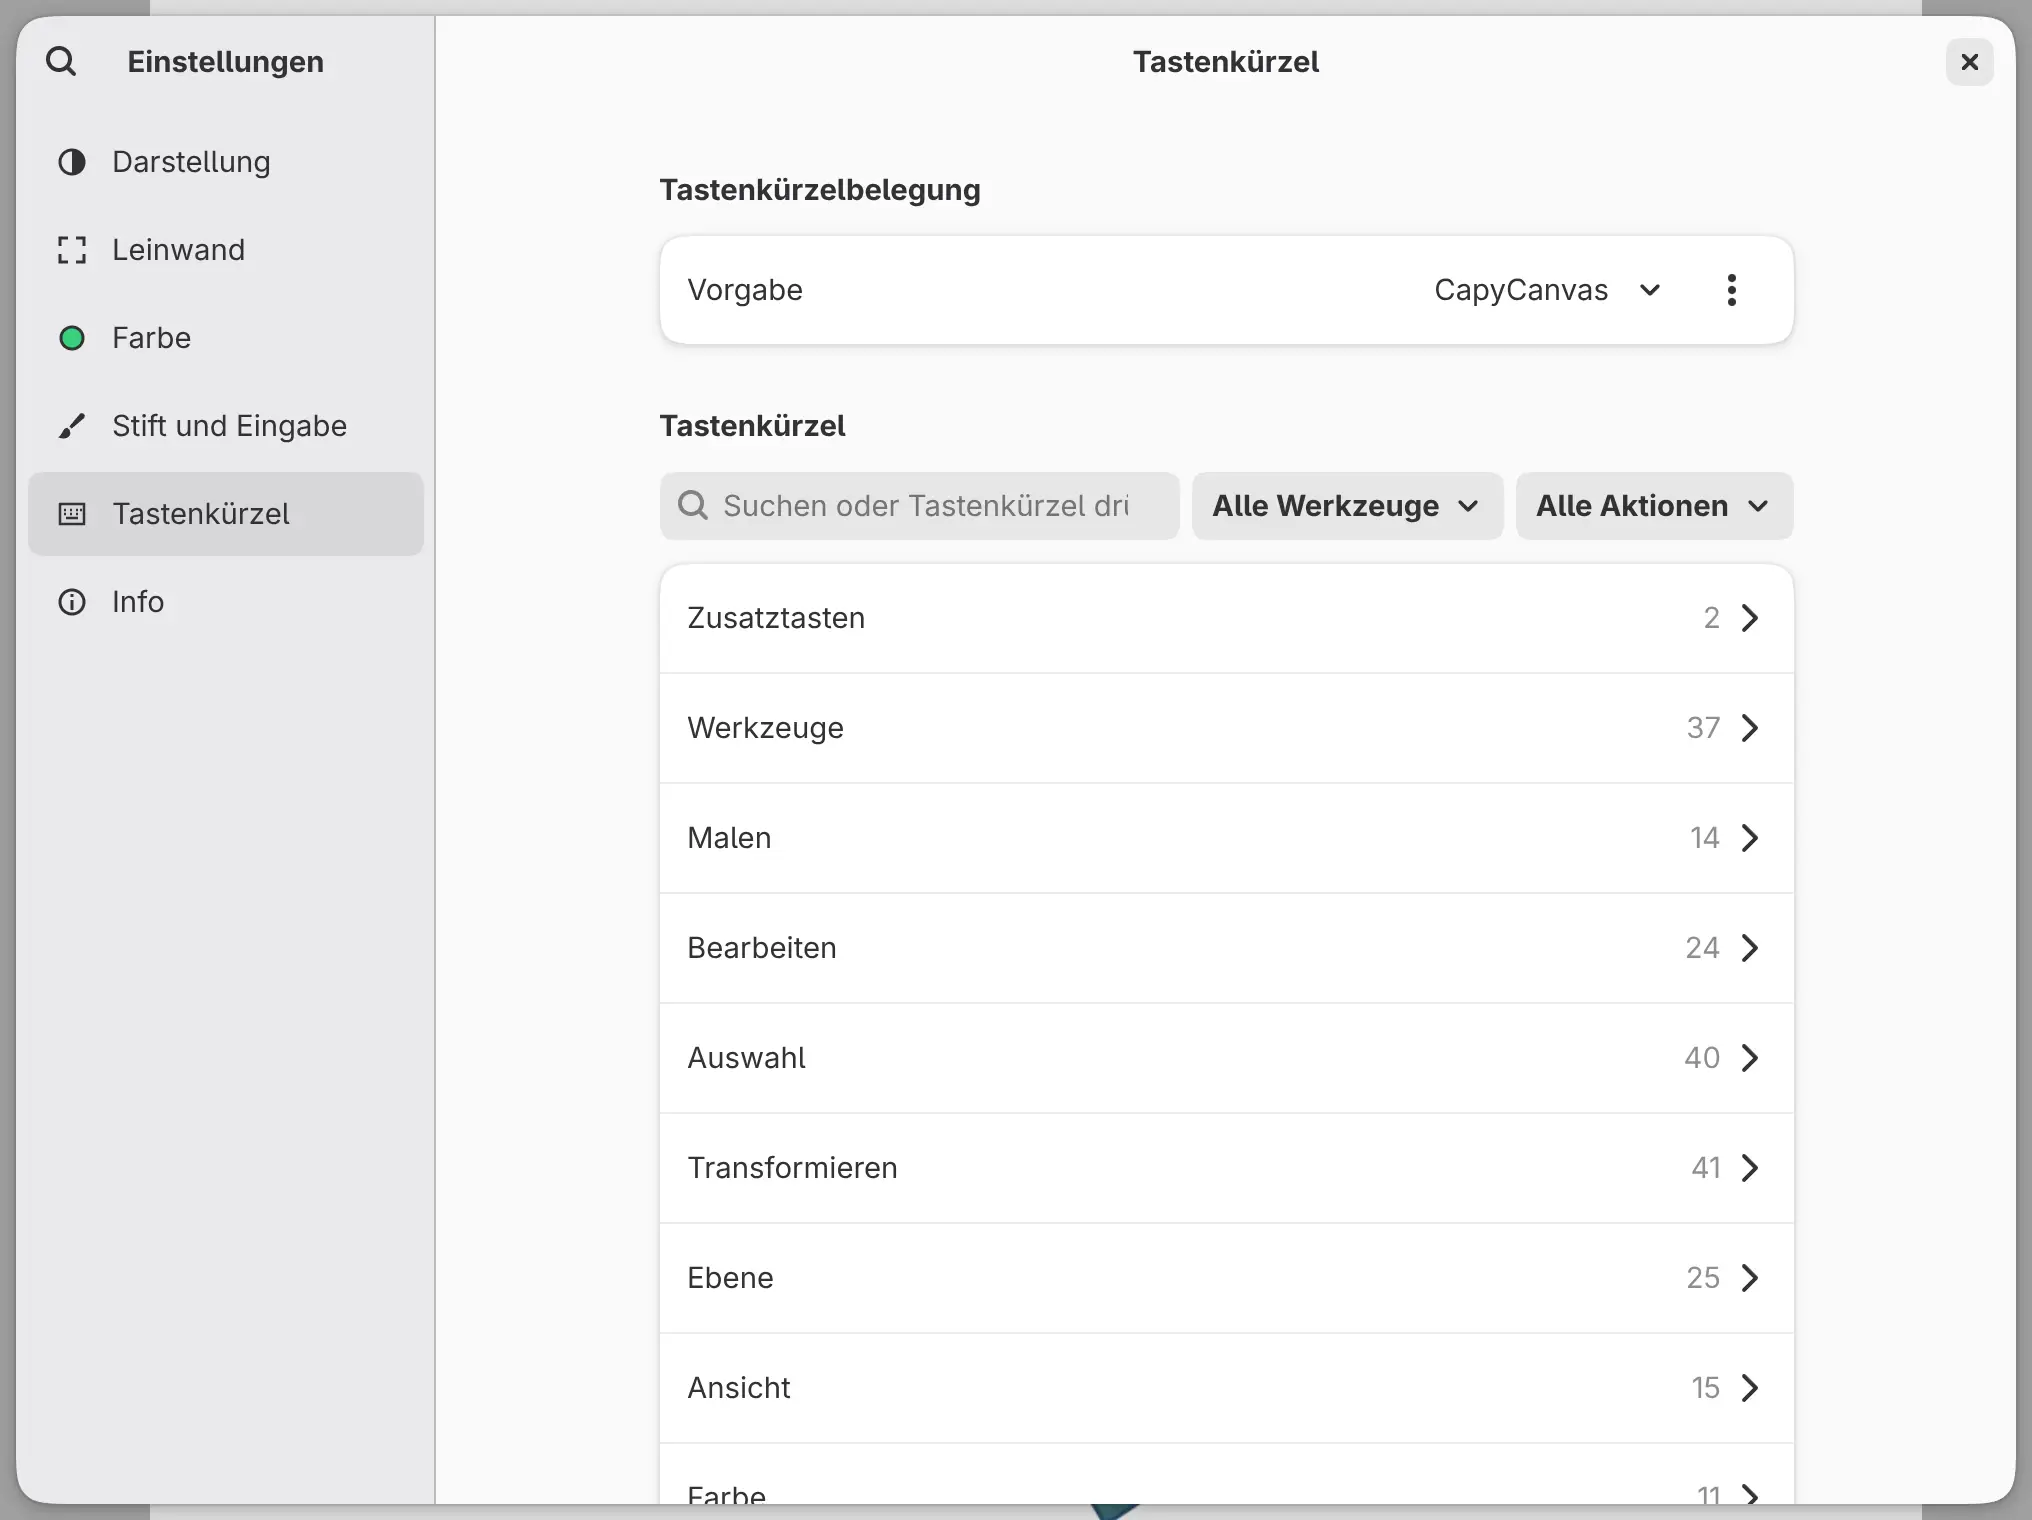
Task: Click the Info circle icon
Action: pos(72,602)
